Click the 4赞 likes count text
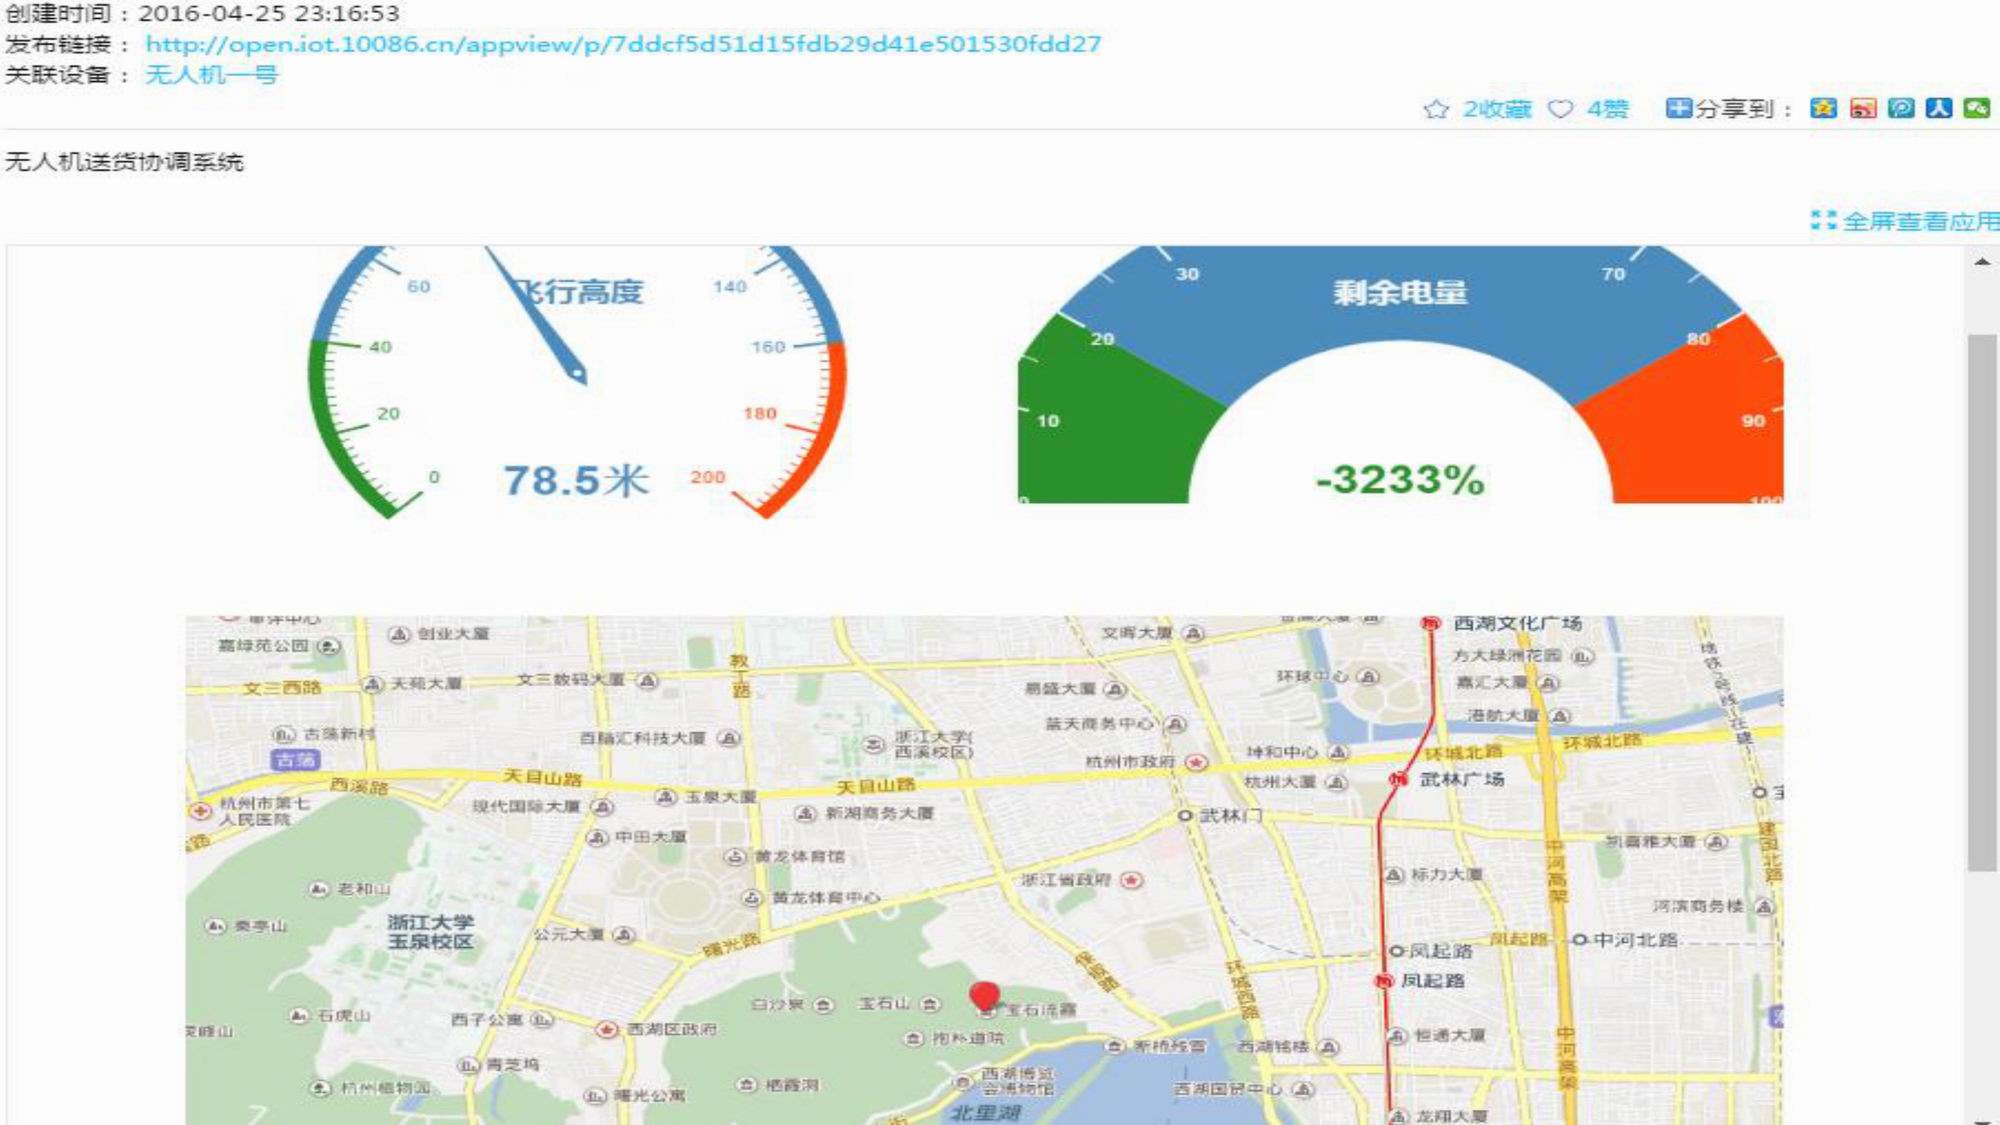 1607,109
